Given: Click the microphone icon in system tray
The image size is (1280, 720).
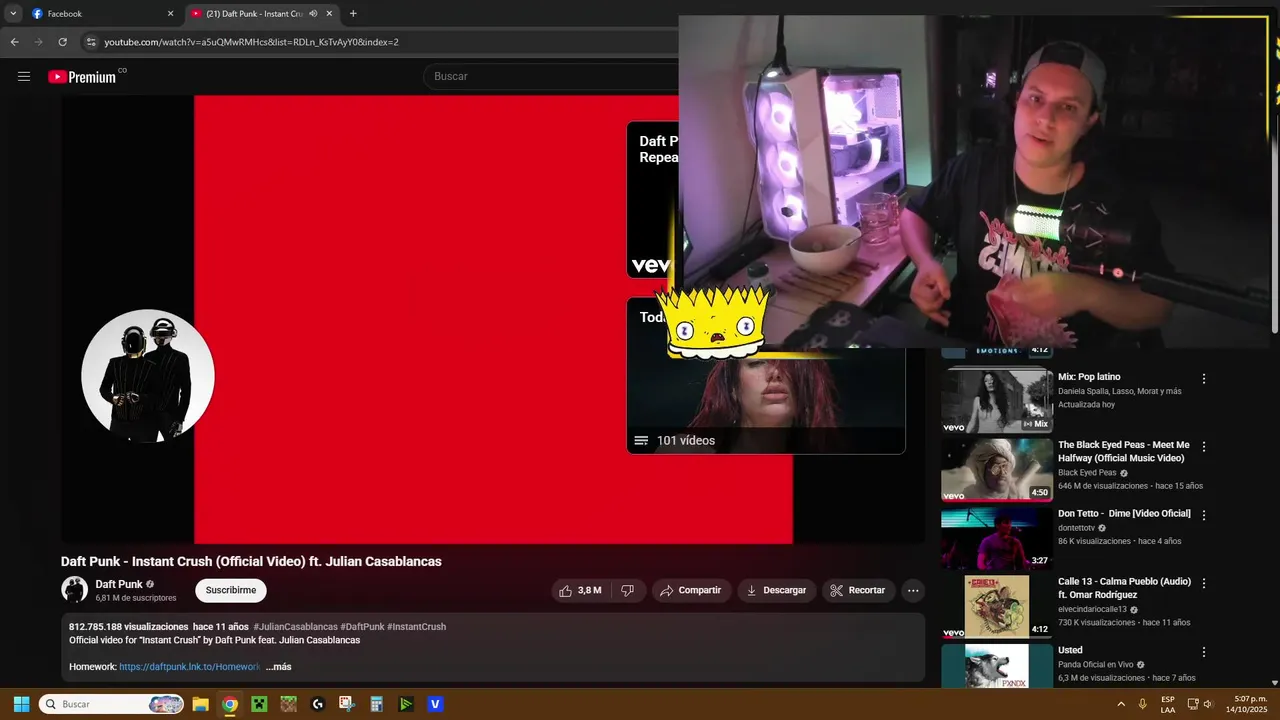Looking at the screenshot, I should [x=1142, y=704].
